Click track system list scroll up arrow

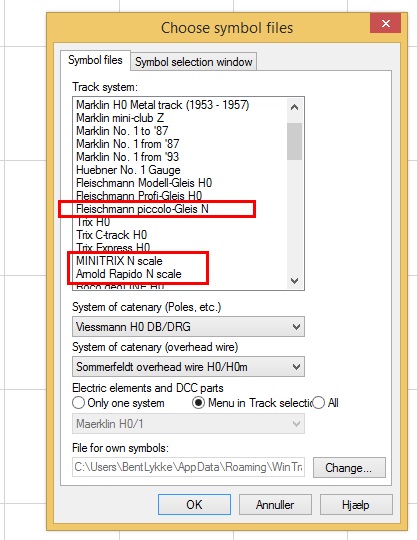tap(294, 107)
